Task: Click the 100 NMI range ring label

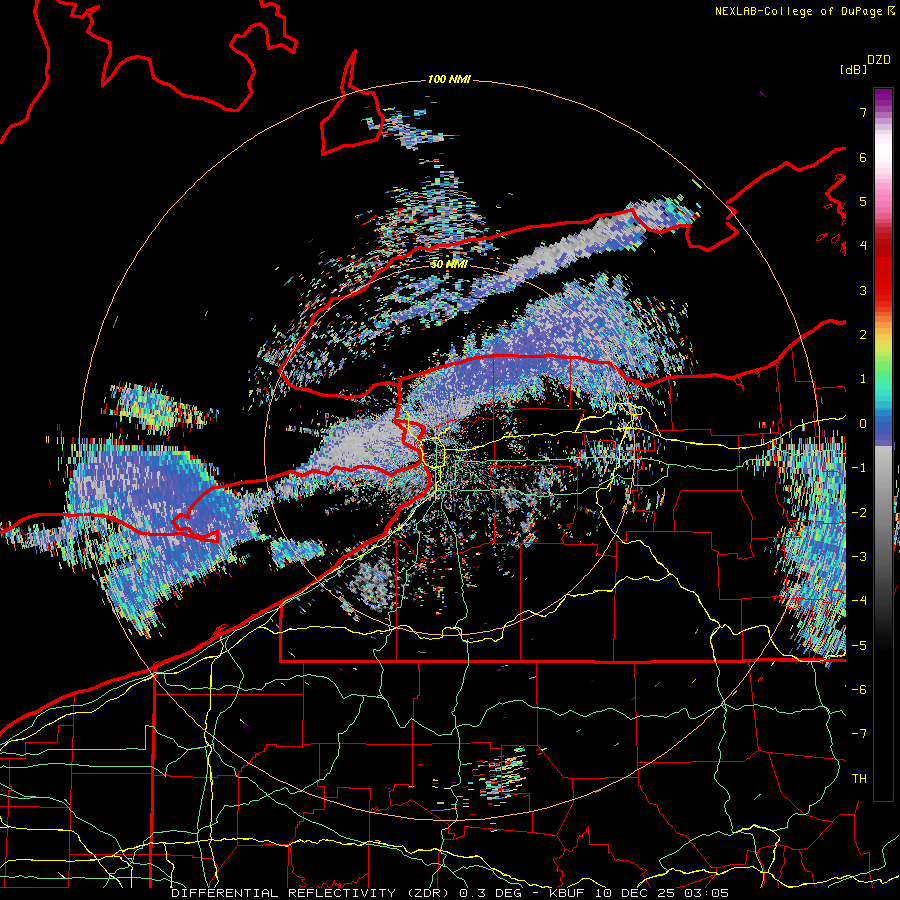Action: 449,79
